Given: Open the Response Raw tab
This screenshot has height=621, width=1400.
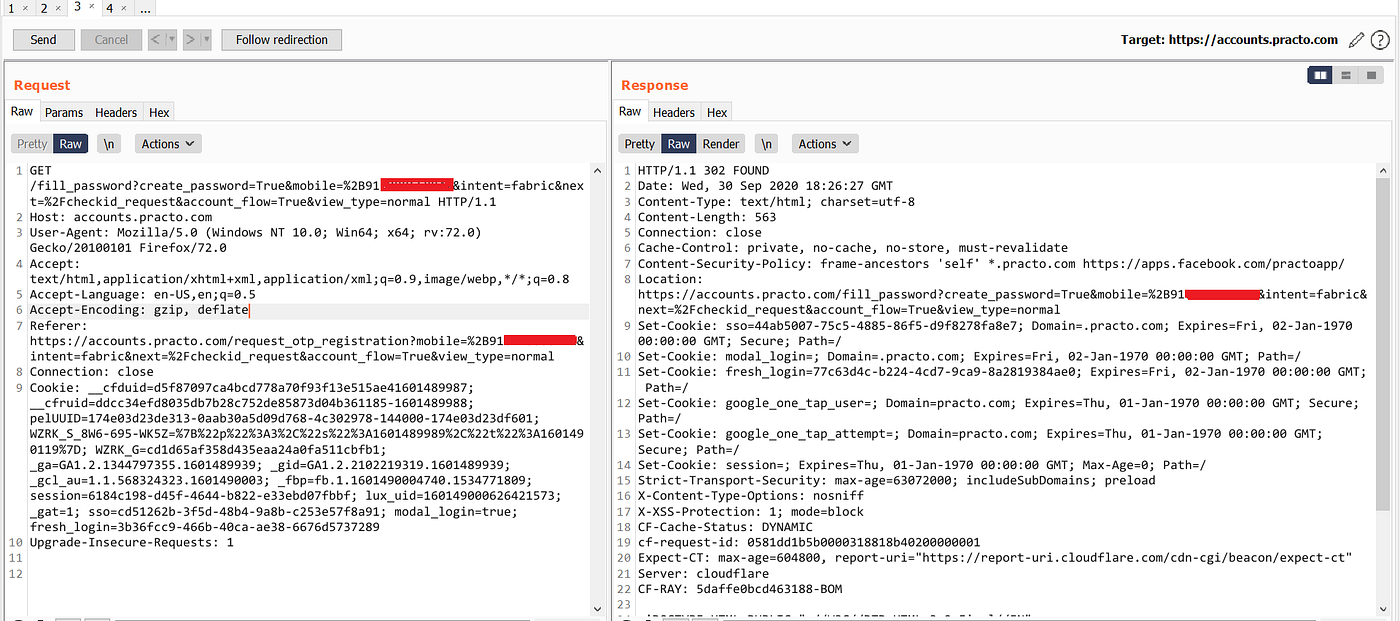Looking at the screenshot, I should (x=630, y=112).
